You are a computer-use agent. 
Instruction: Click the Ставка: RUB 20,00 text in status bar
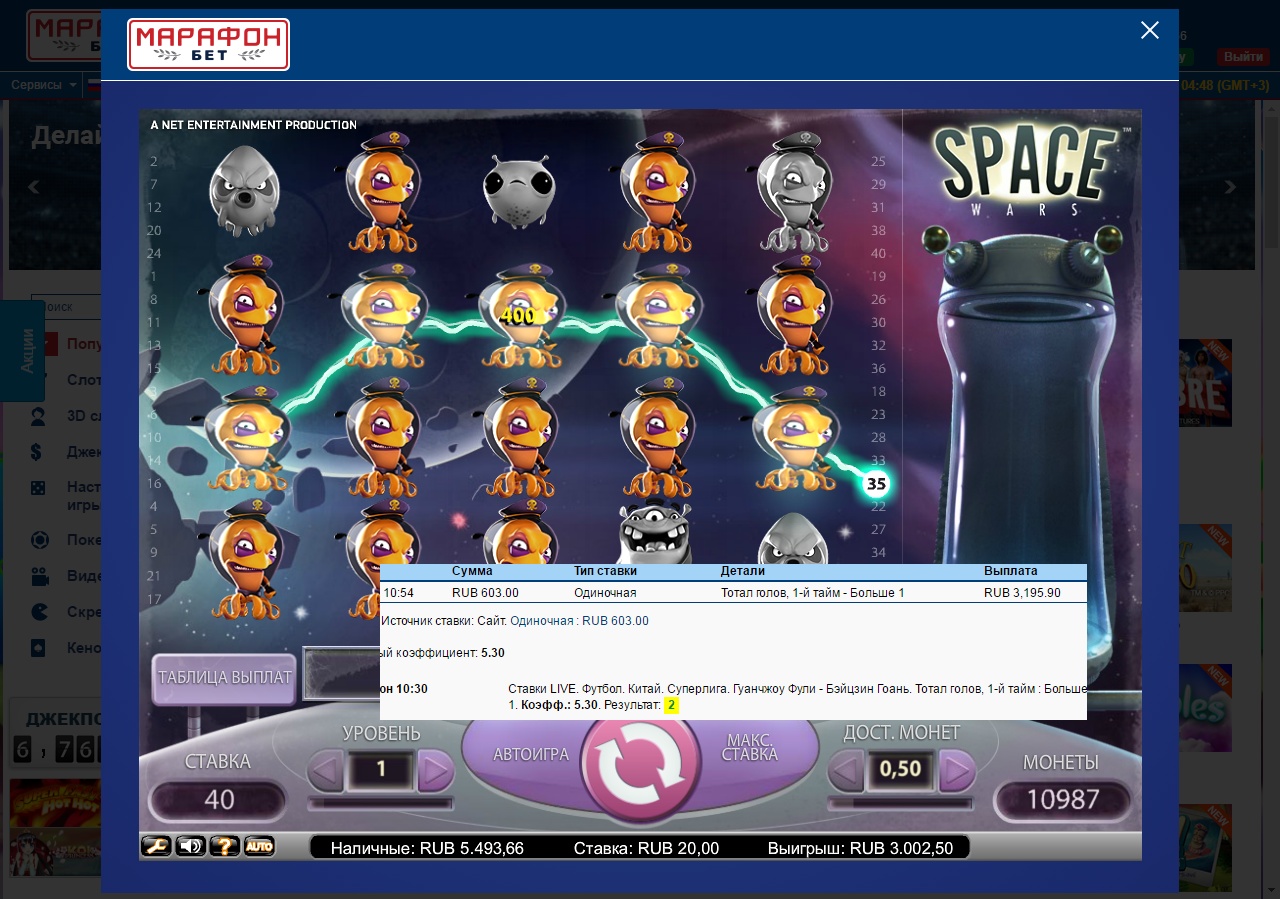[x=646, y=848]
